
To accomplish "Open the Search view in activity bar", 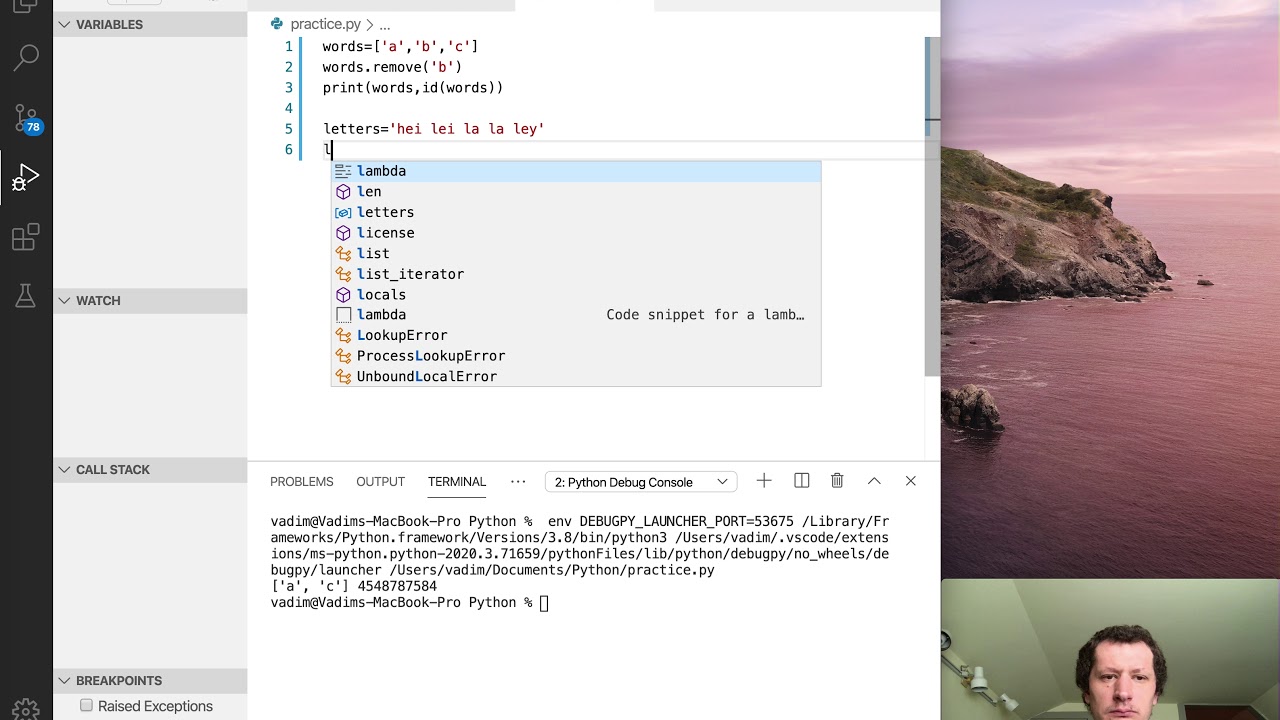I will 26,56.
